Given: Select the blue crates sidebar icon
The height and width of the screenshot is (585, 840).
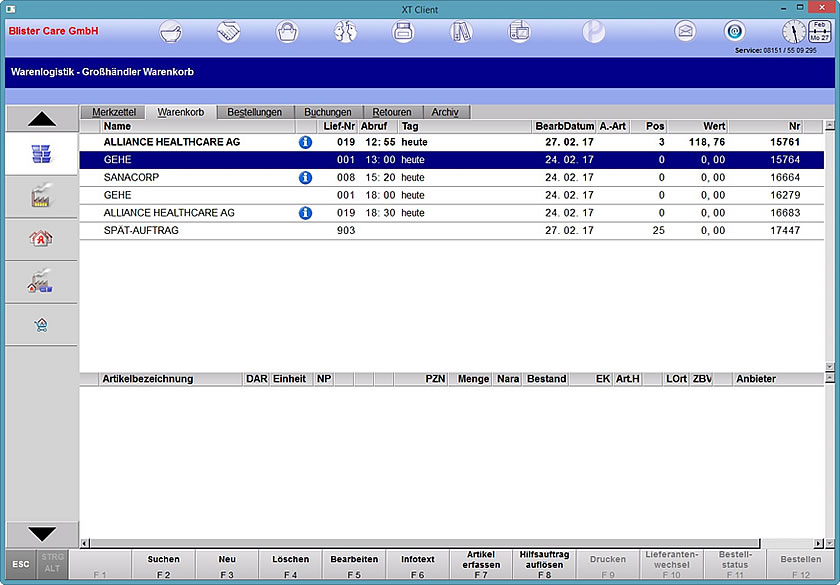Looking at the screenshot, I should pyautogui.click(x=41, y=154).
